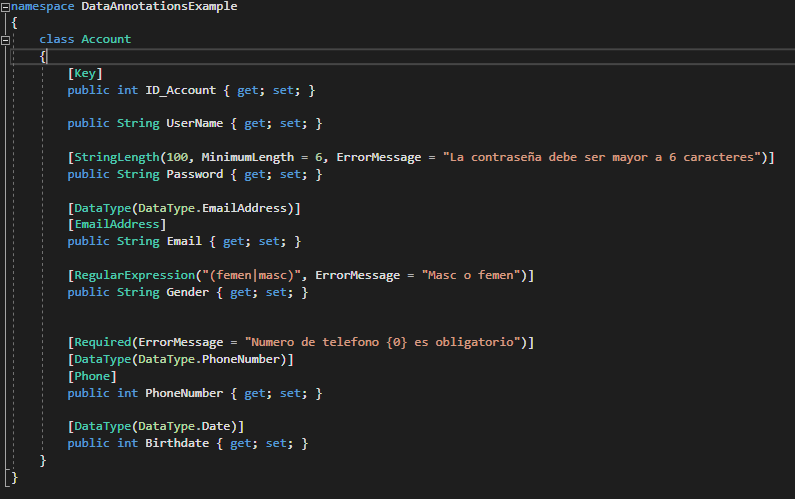Click the StringLength attribute

pyautogui.click(x=117, y=157)
